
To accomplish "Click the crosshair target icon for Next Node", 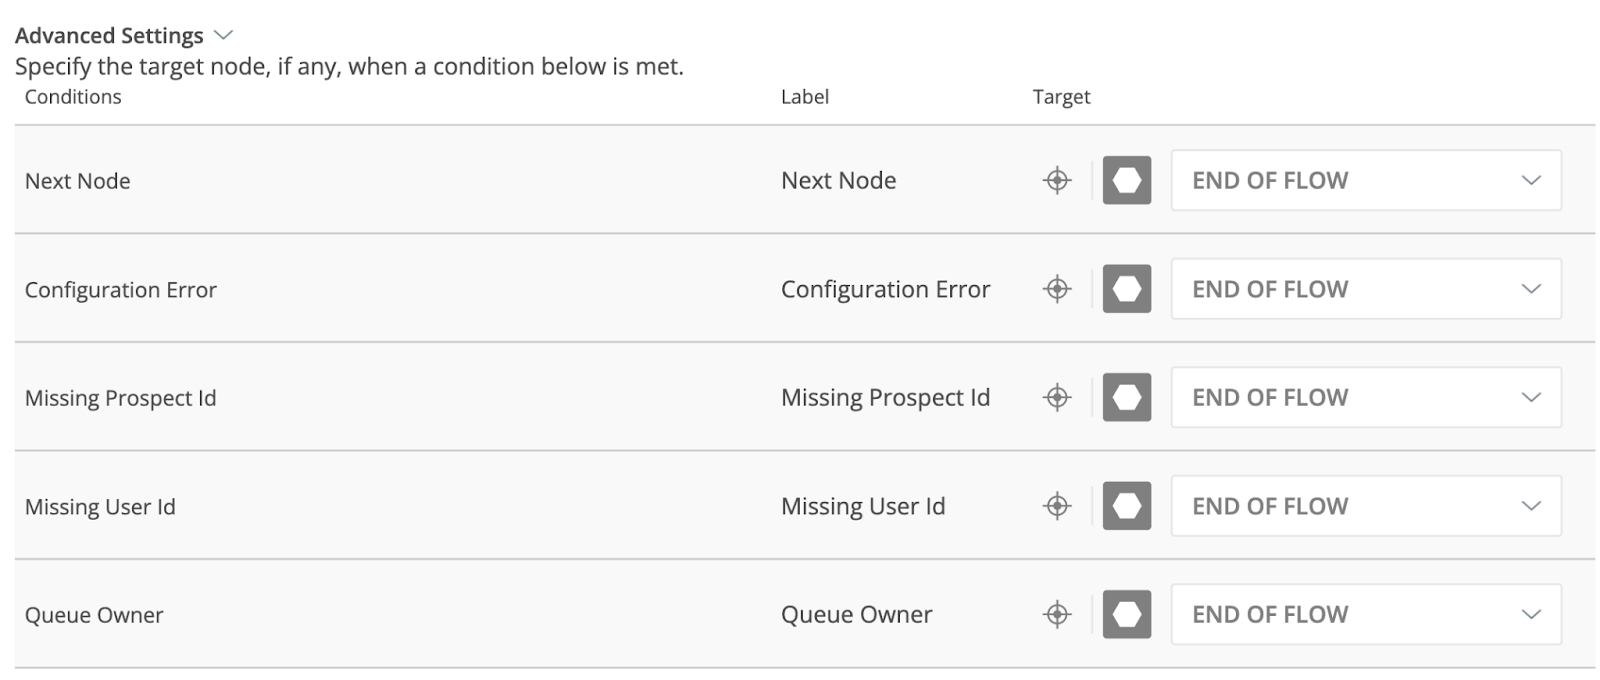I will pos(1057,181).
